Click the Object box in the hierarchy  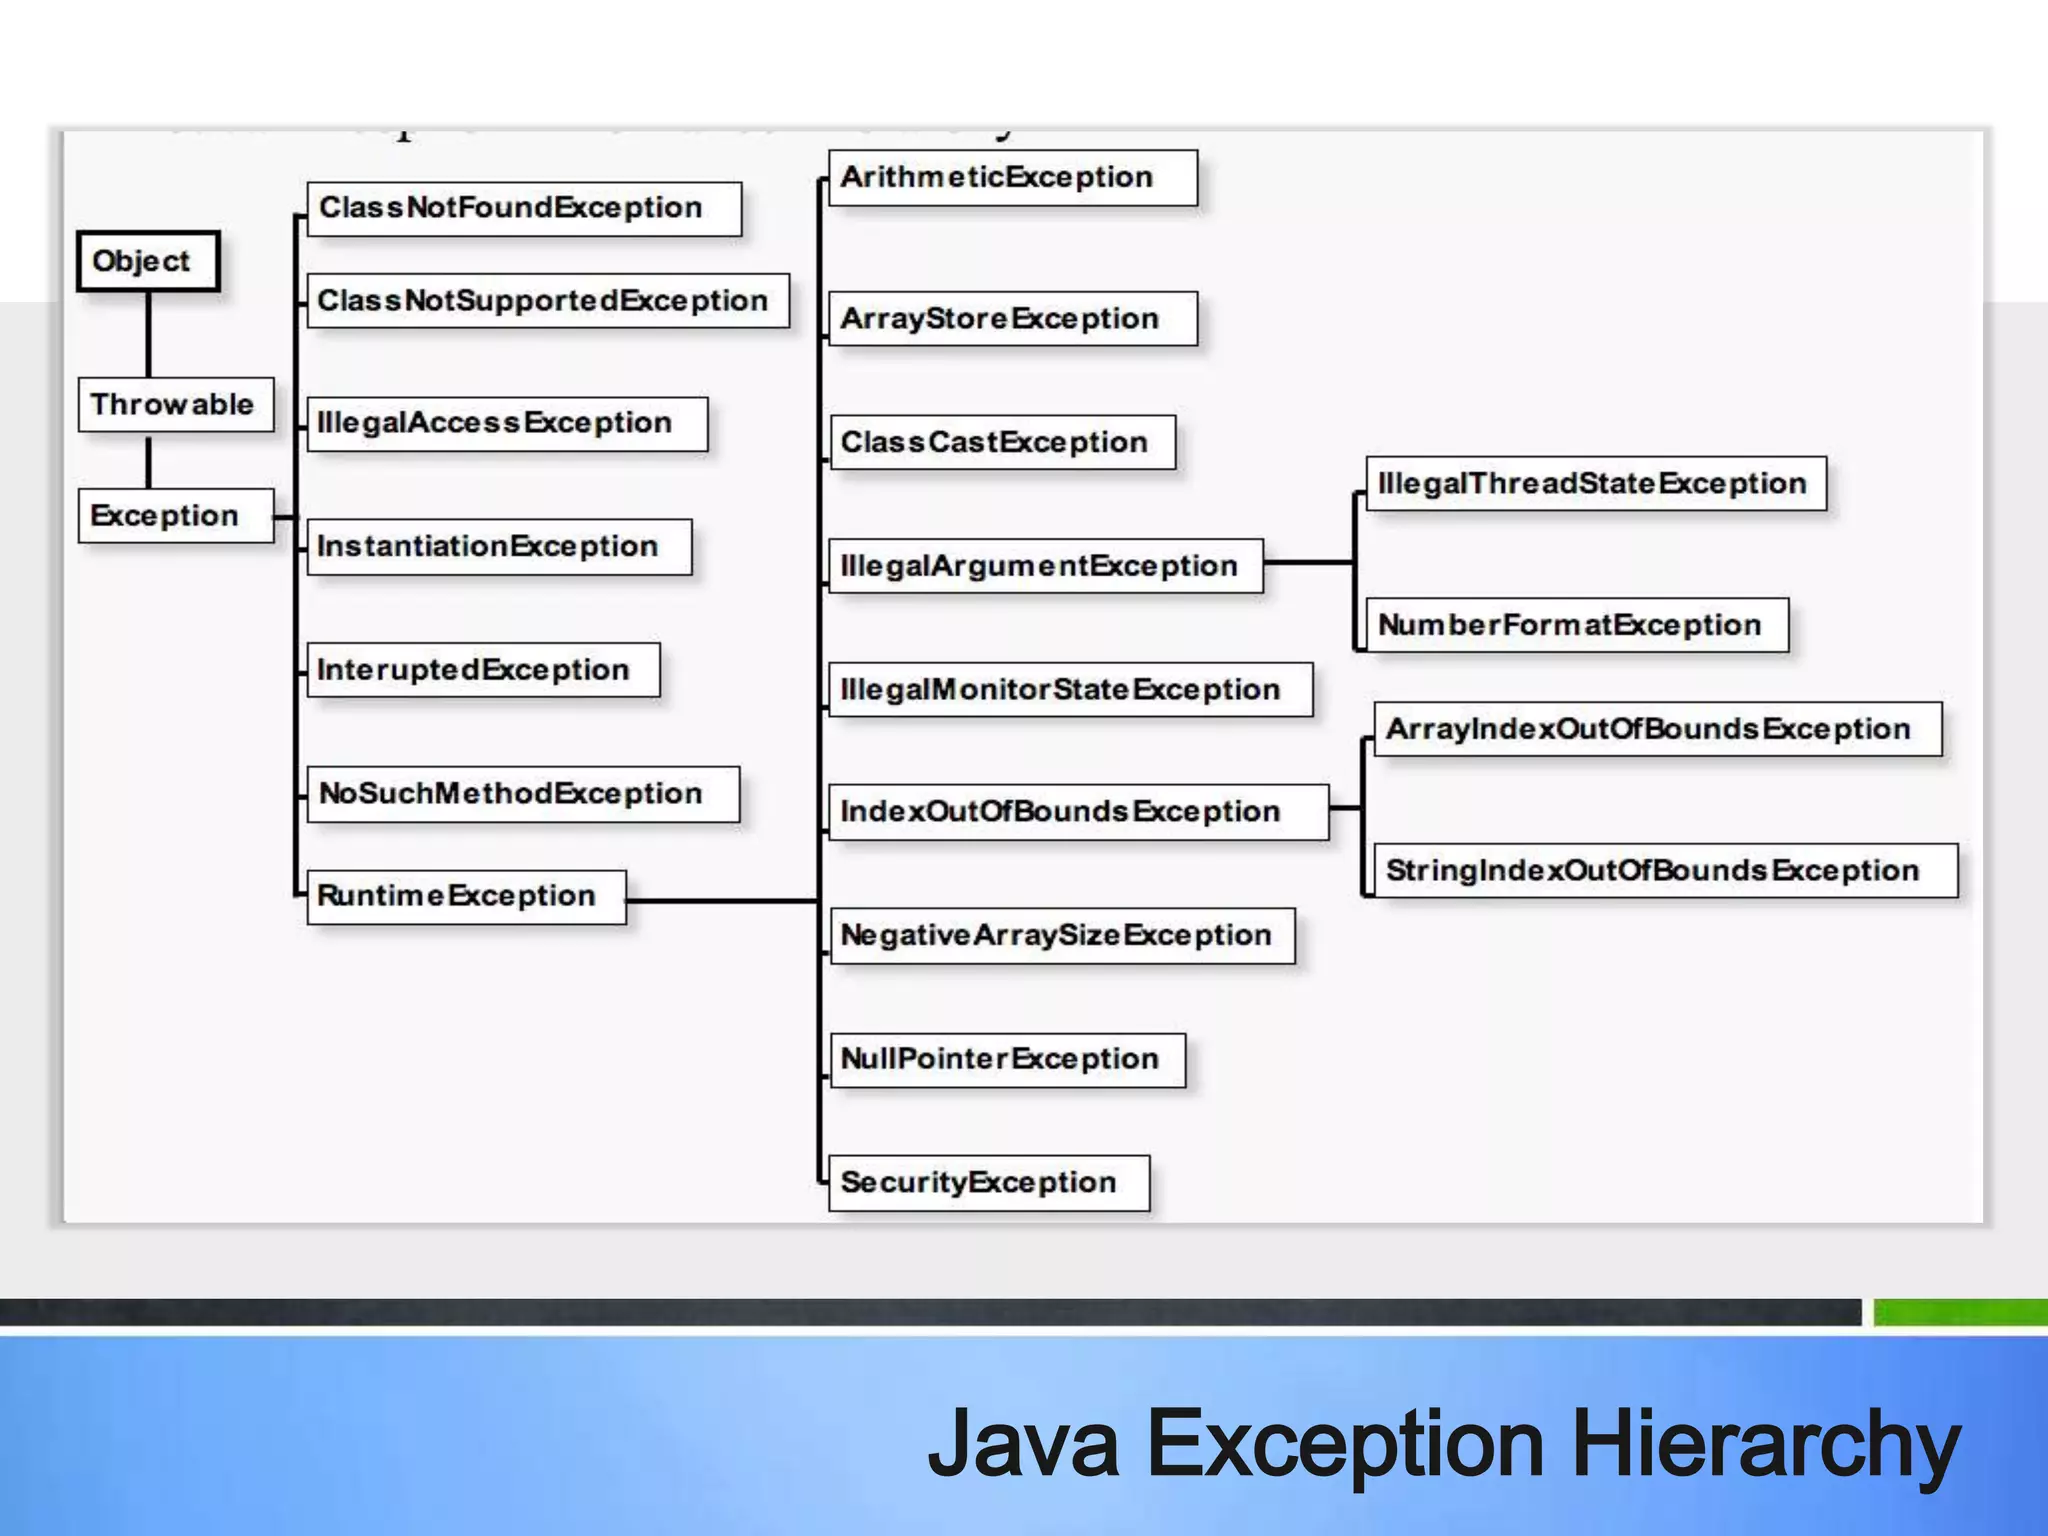click(148, 262)
